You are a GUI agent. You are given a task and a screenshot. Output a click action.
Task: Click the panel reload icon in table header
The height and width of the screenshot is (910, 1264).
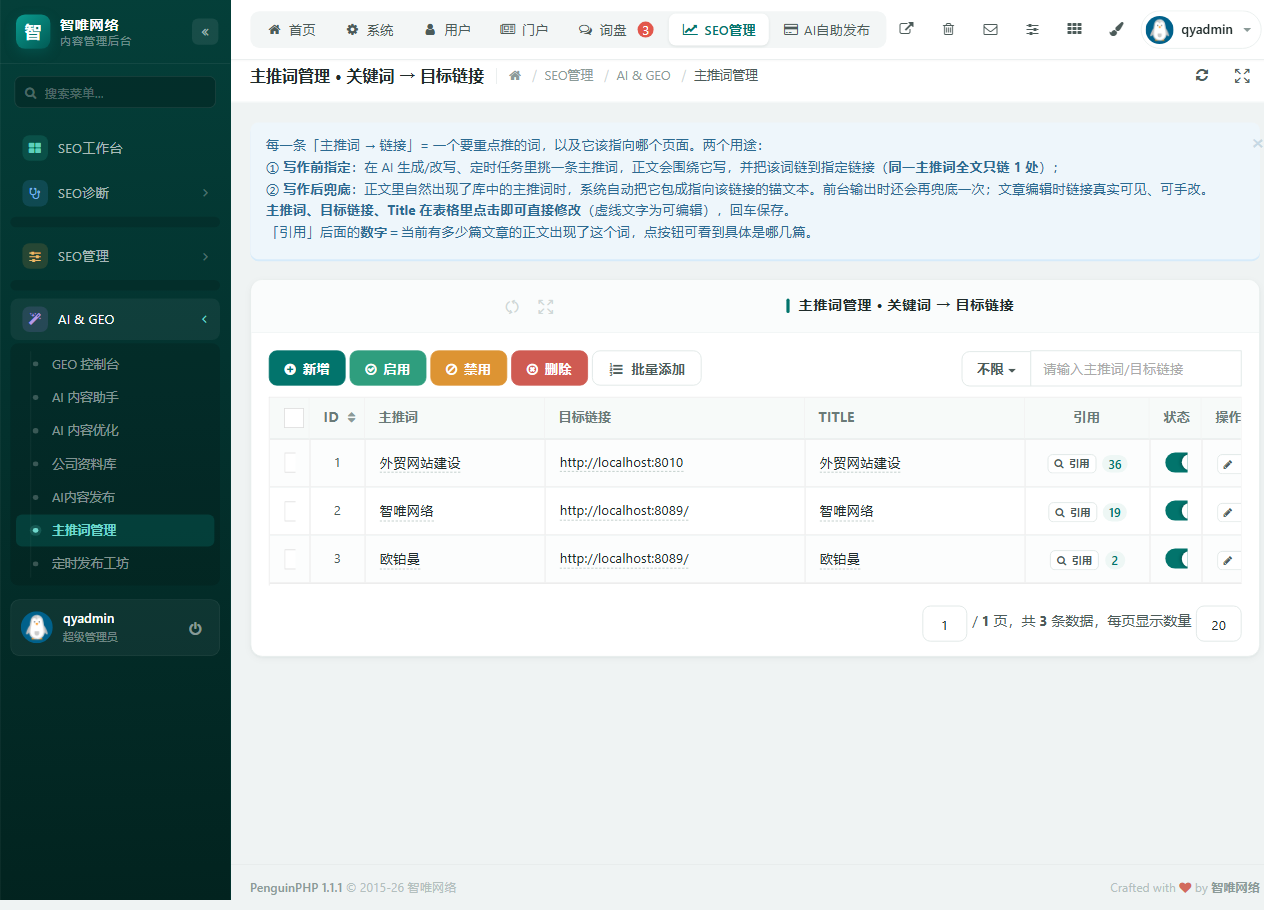coord(512,306)
